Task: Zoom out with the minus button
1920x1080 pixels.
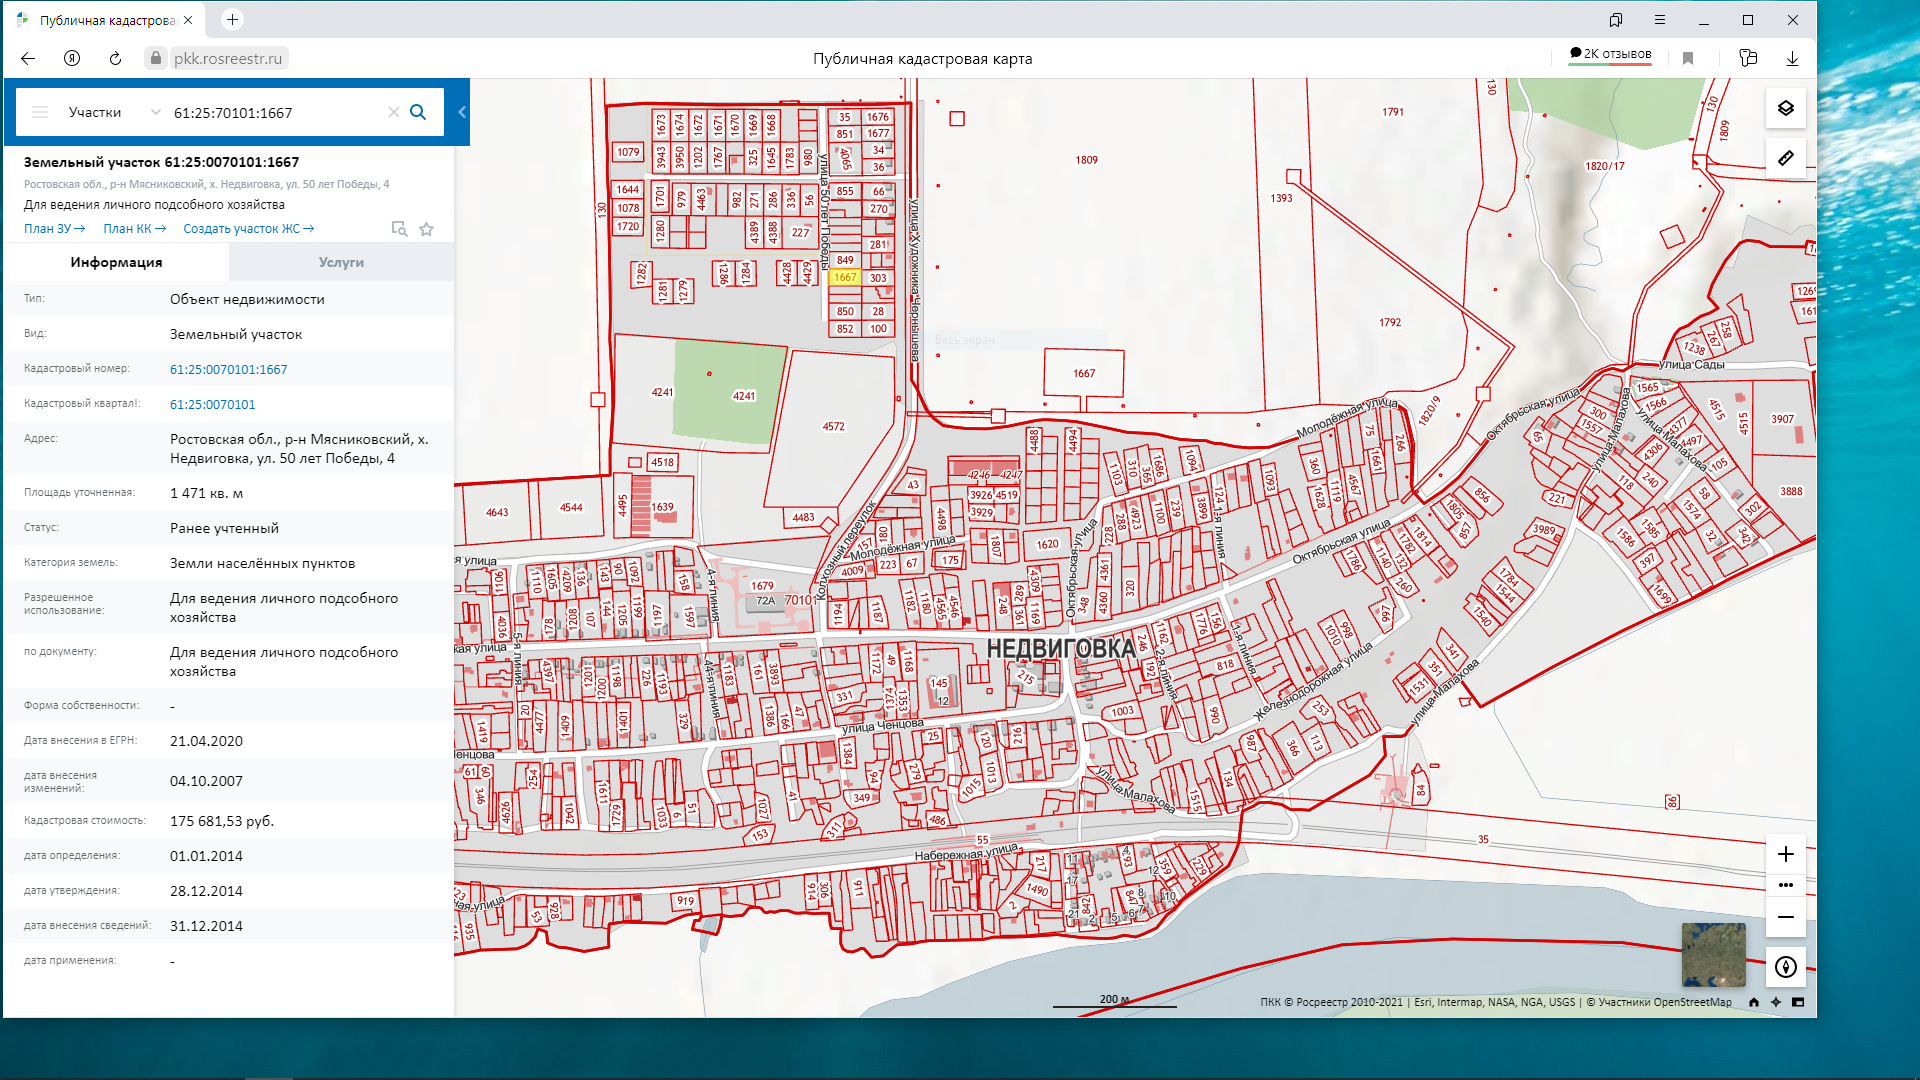Action: [x=1785, y=917]
